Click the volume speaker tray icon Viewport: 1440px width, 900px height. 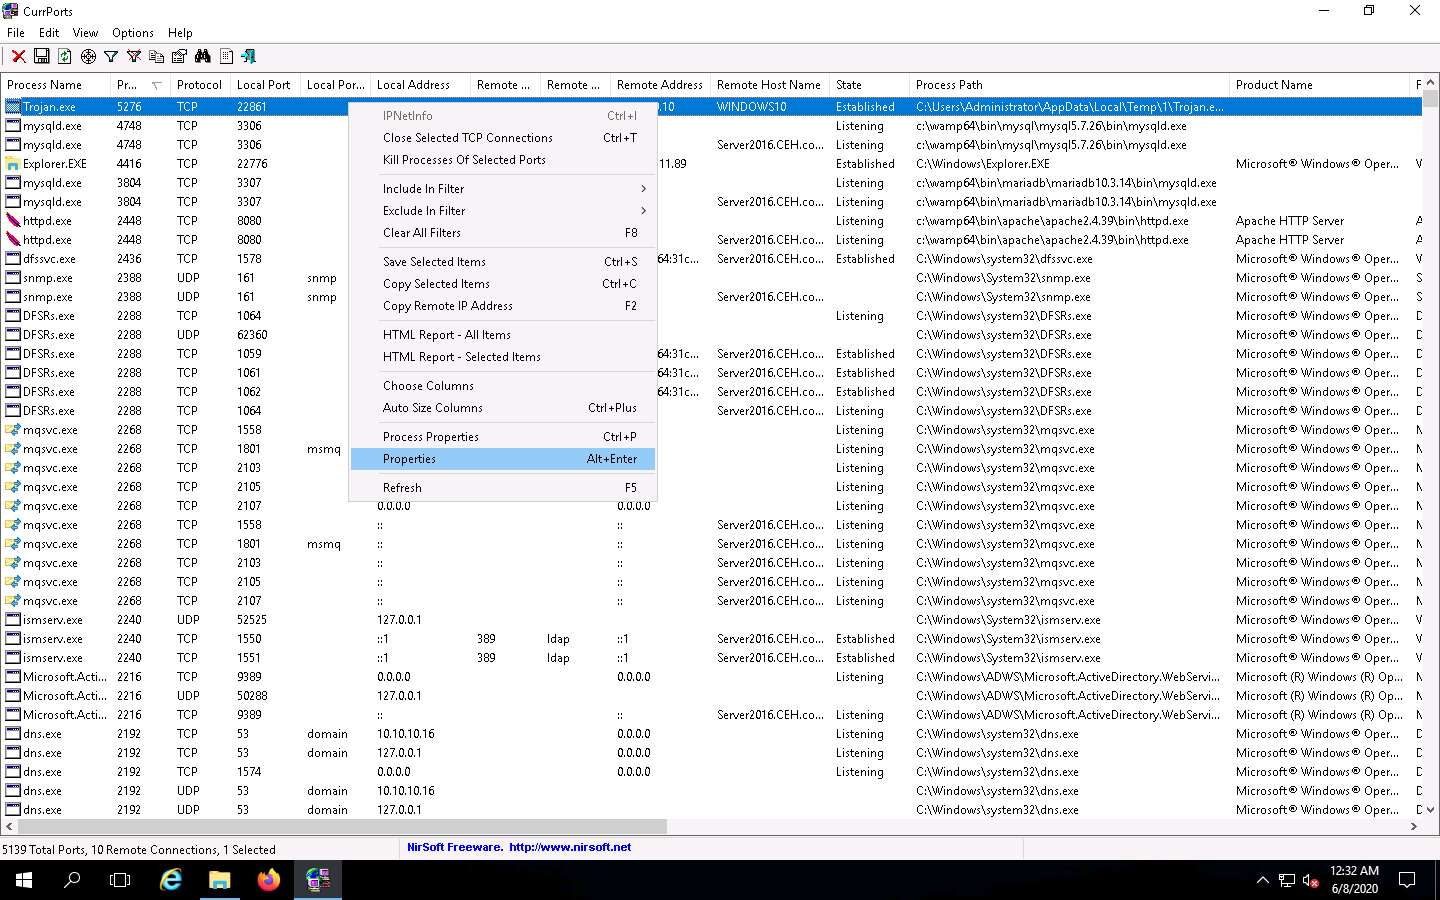click(1311, 880)
